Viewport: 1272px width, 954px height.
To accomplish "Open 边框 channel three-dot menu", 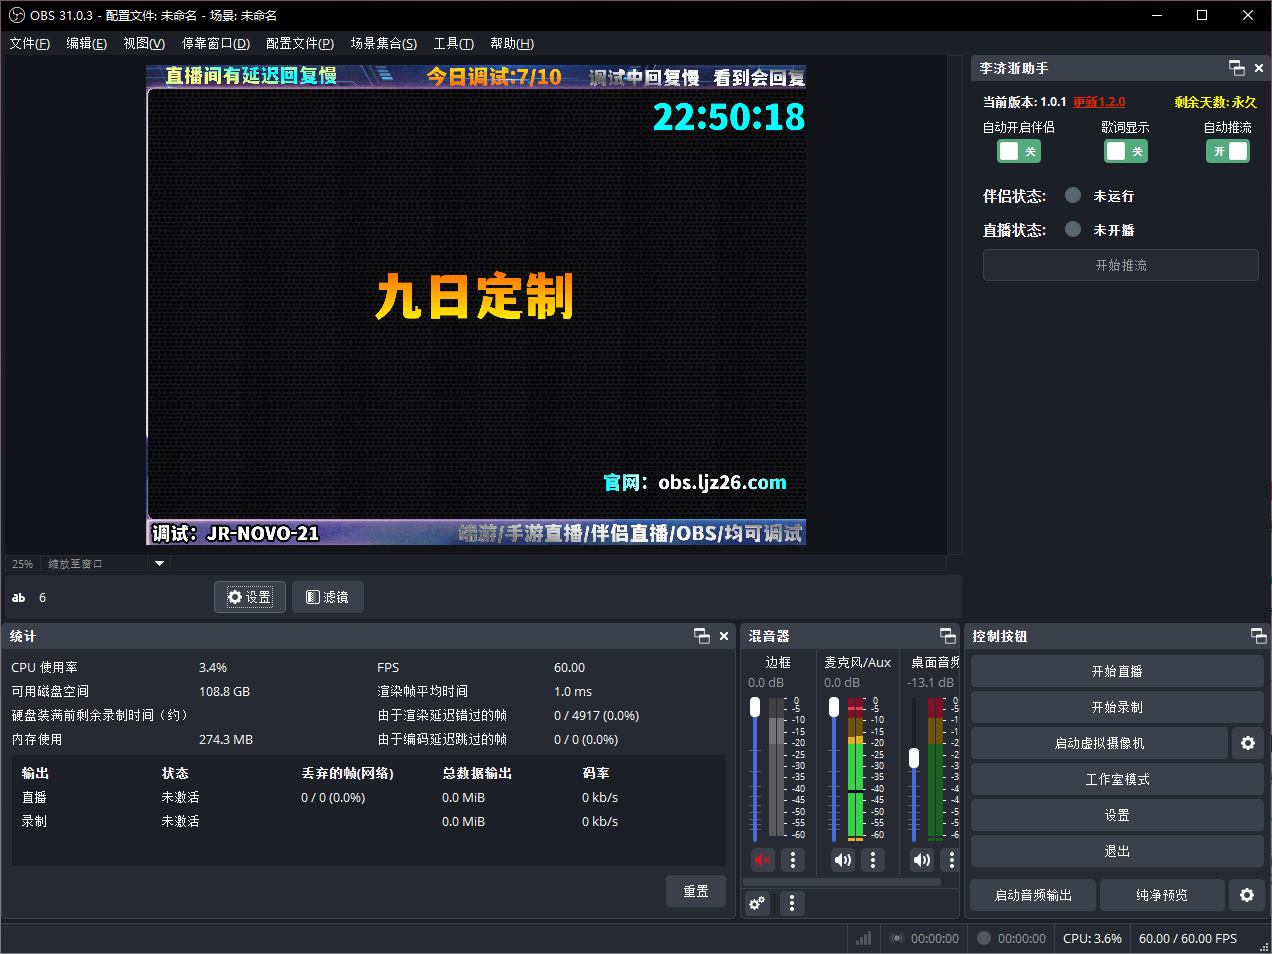I will (793, 859).
